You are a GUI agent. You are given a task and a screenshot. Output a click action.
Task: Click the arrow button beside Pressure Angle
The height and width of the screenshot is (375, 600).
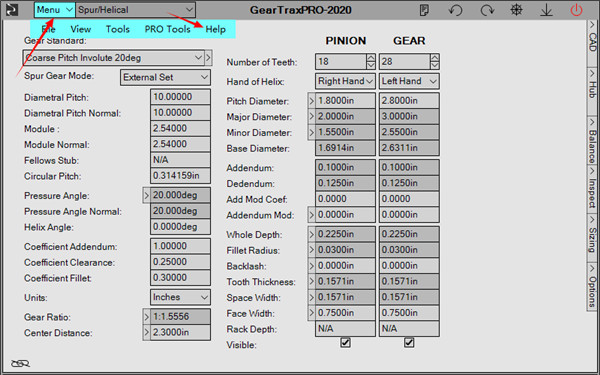click(x=146, y=196)
